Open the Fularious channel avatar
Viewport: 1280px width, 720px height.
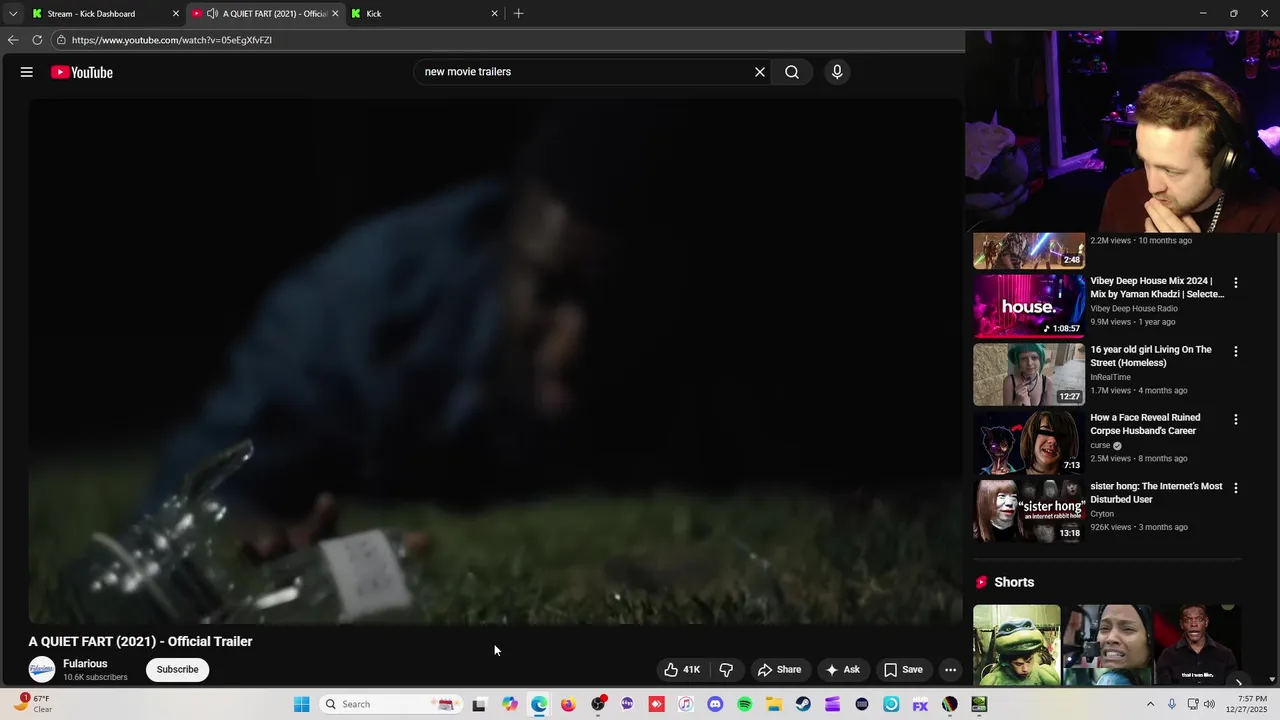(x=42, y=670)
